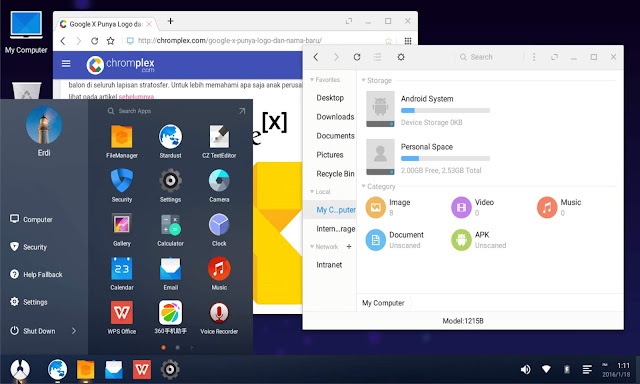640x384 pixels.
Task: Launch the Email app from launcher
Action: click(170, 273)
